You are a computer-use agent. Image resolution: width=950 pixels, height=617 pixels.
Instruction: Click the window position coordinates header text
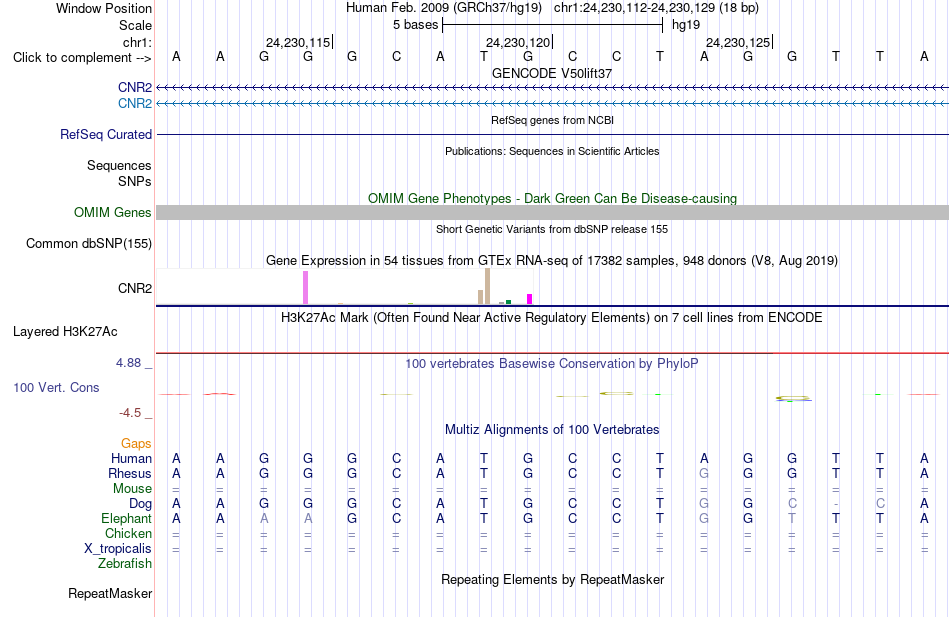552,8
